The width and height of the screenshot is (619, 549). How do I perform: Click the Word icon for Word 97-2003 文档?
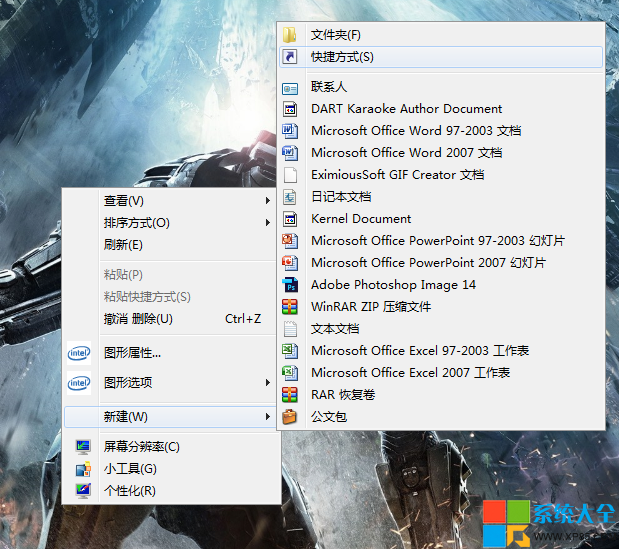(290, 131)
